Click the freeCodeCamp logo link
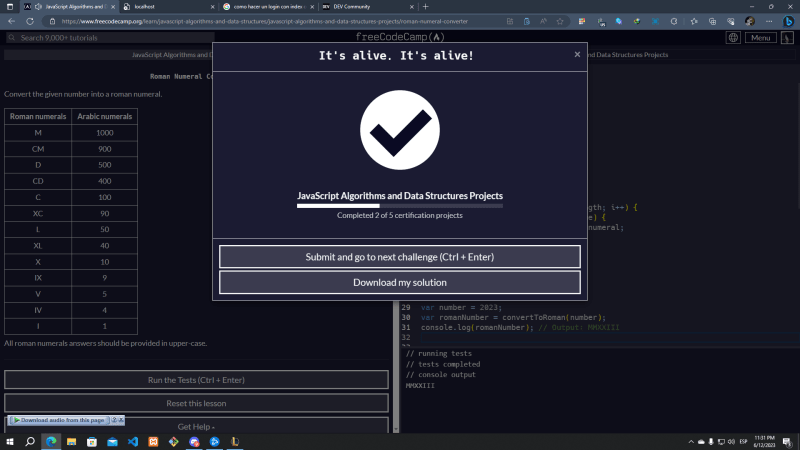Image resolution: width=800 pixels, height=450 pixels. click(399, 37)
